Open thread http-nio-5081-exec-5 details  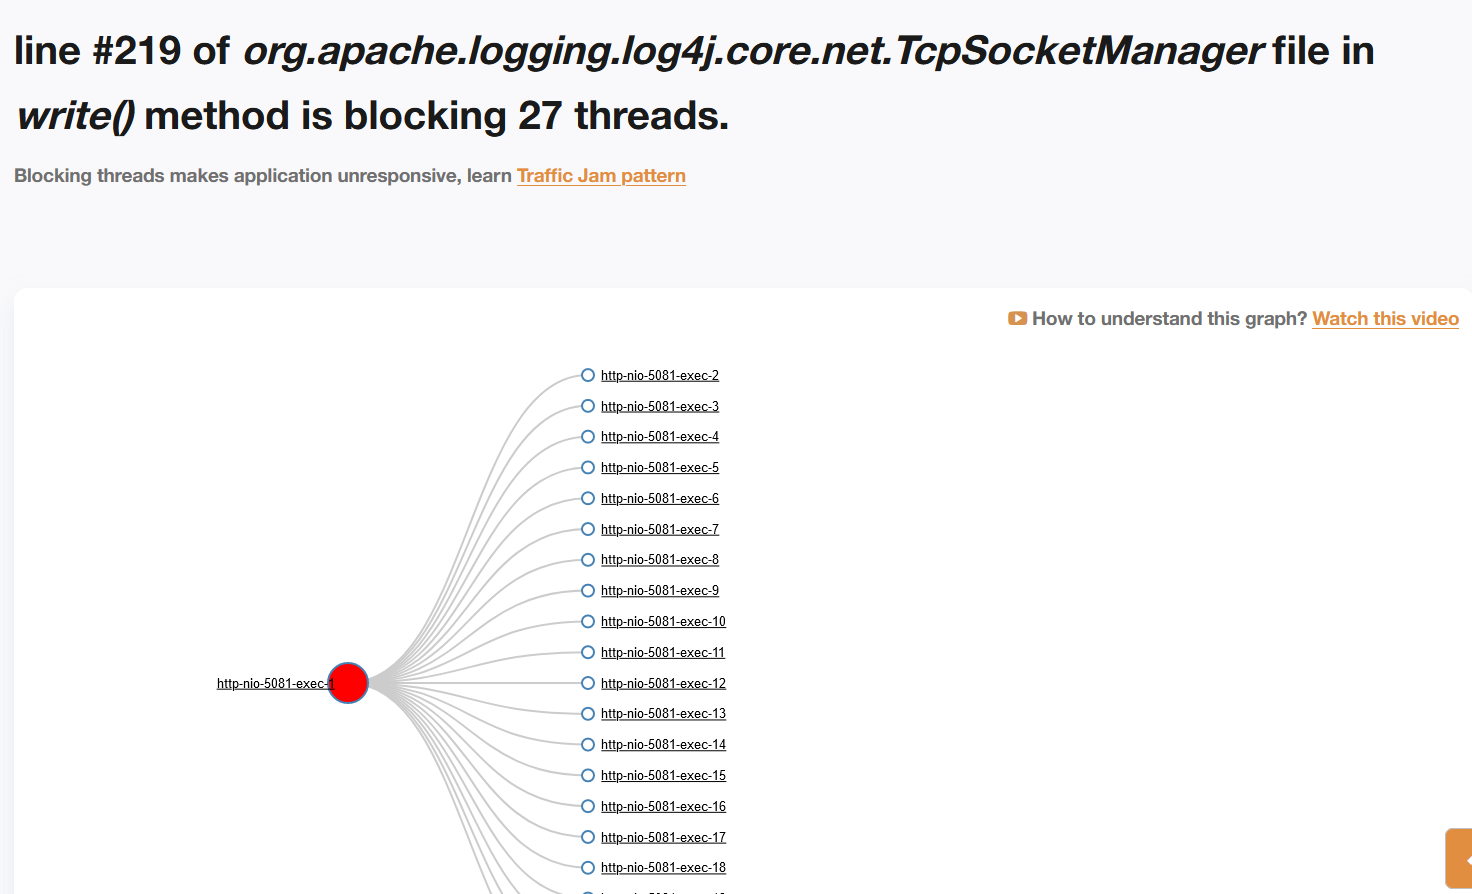[660, 468]
